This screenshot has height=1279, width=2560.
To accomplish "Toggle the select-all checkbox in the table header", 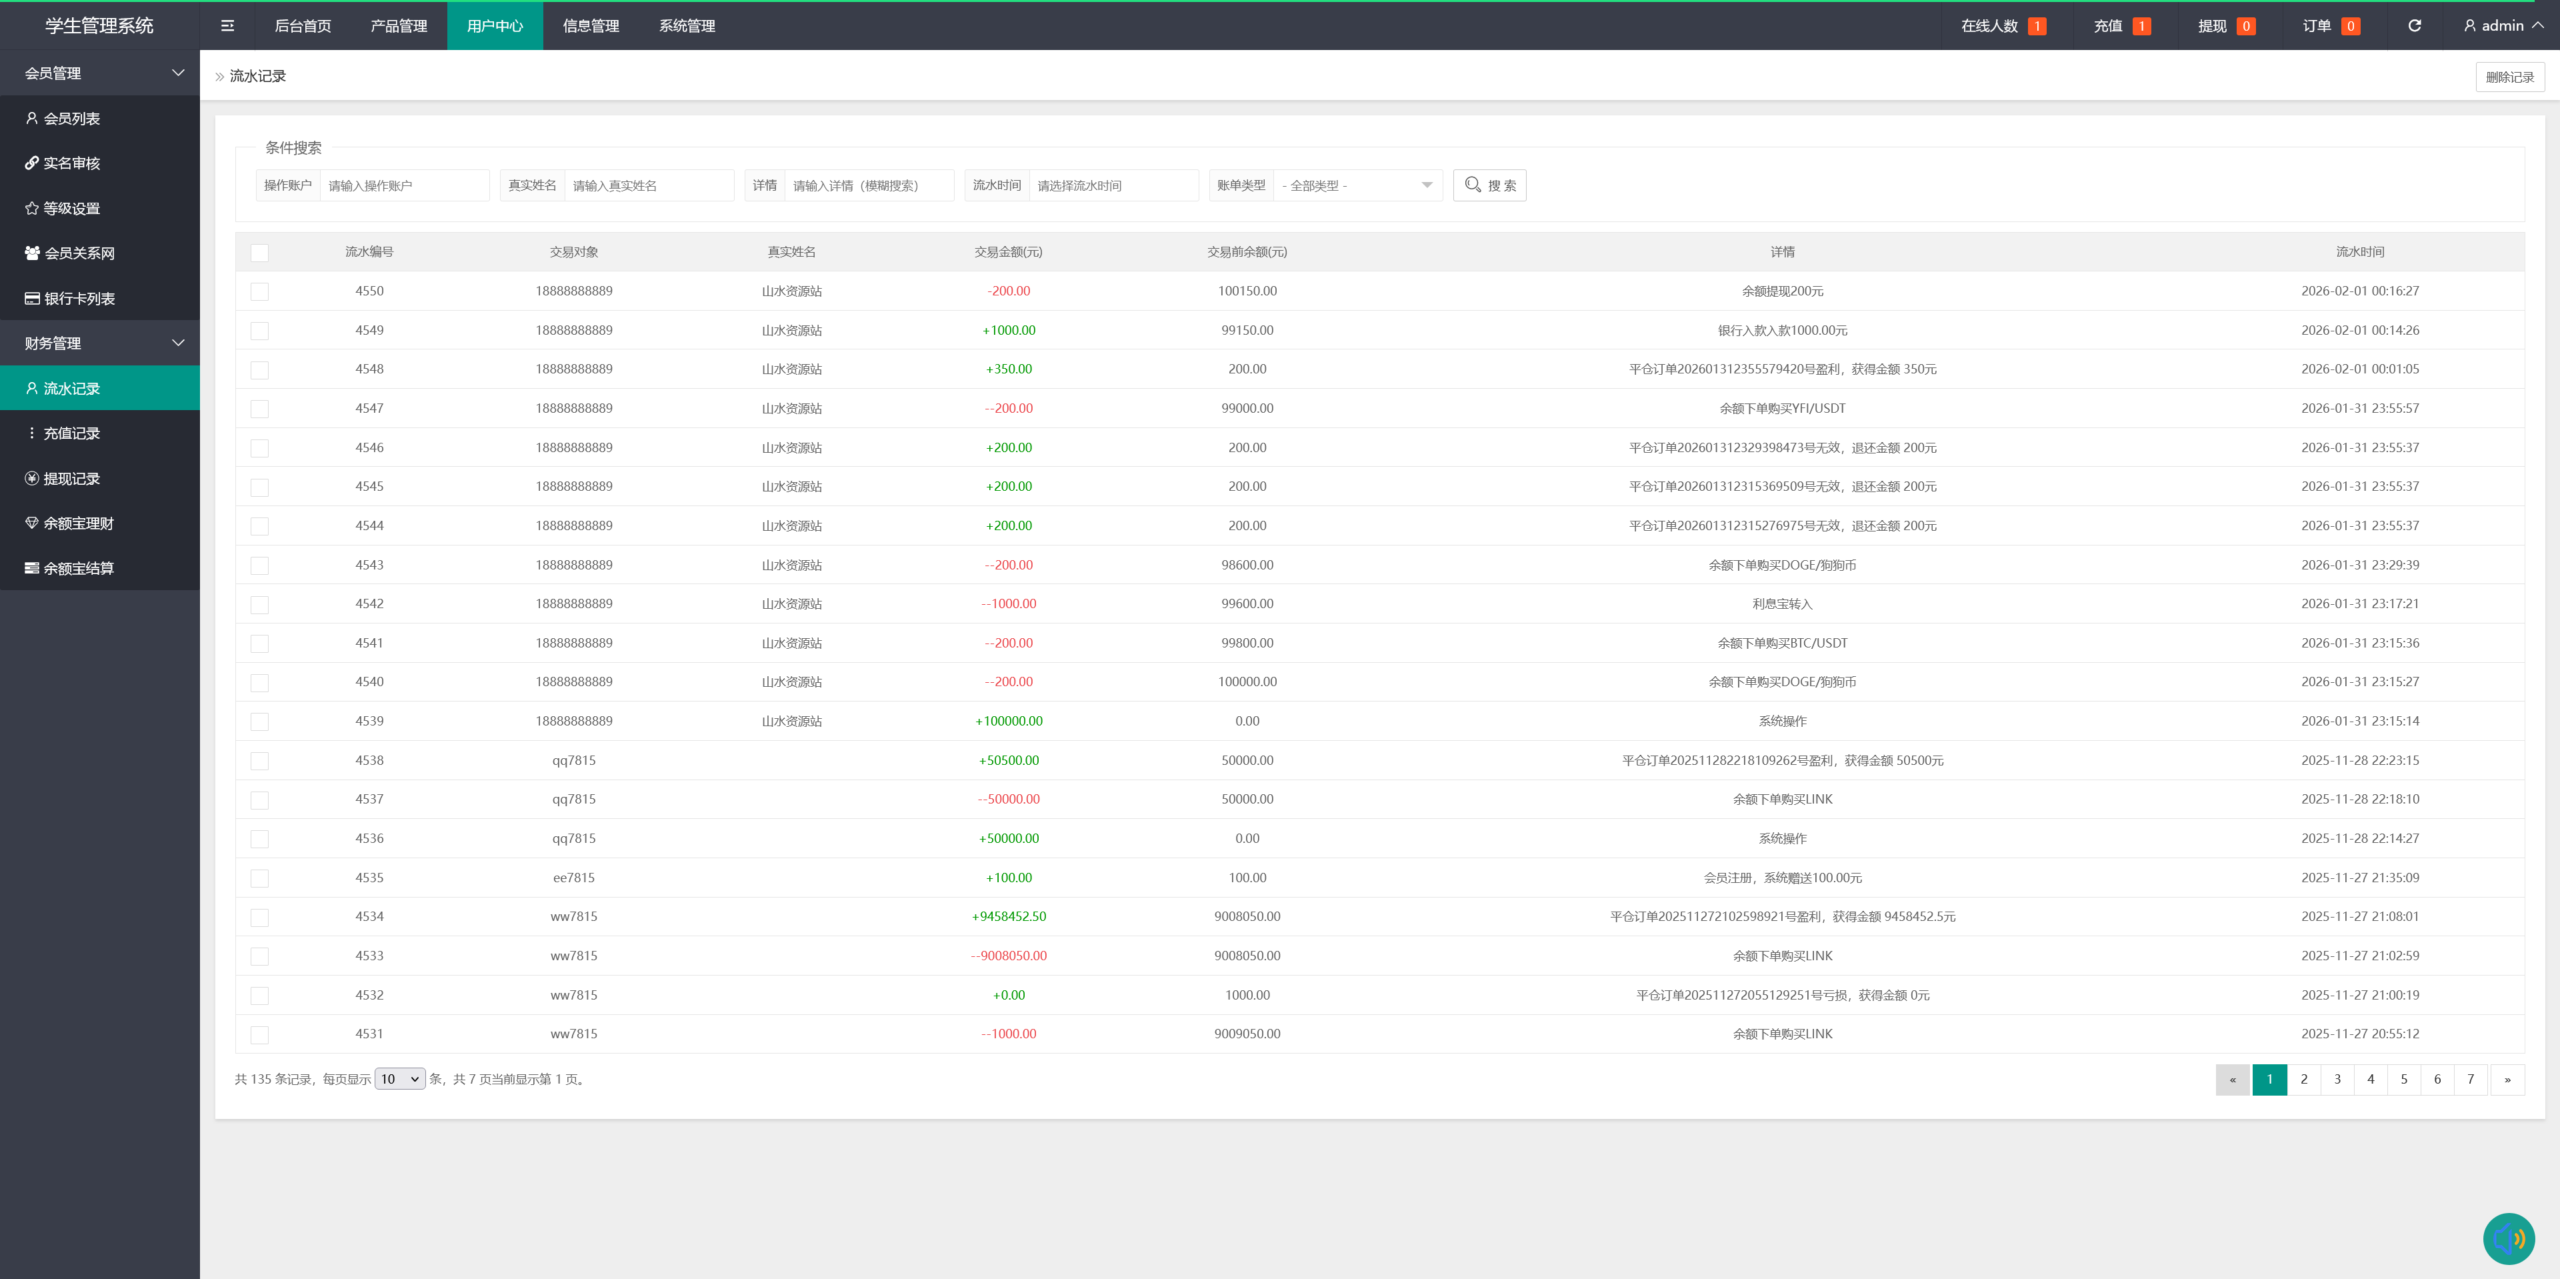I will pyautogui.click(x=260, y=252).
